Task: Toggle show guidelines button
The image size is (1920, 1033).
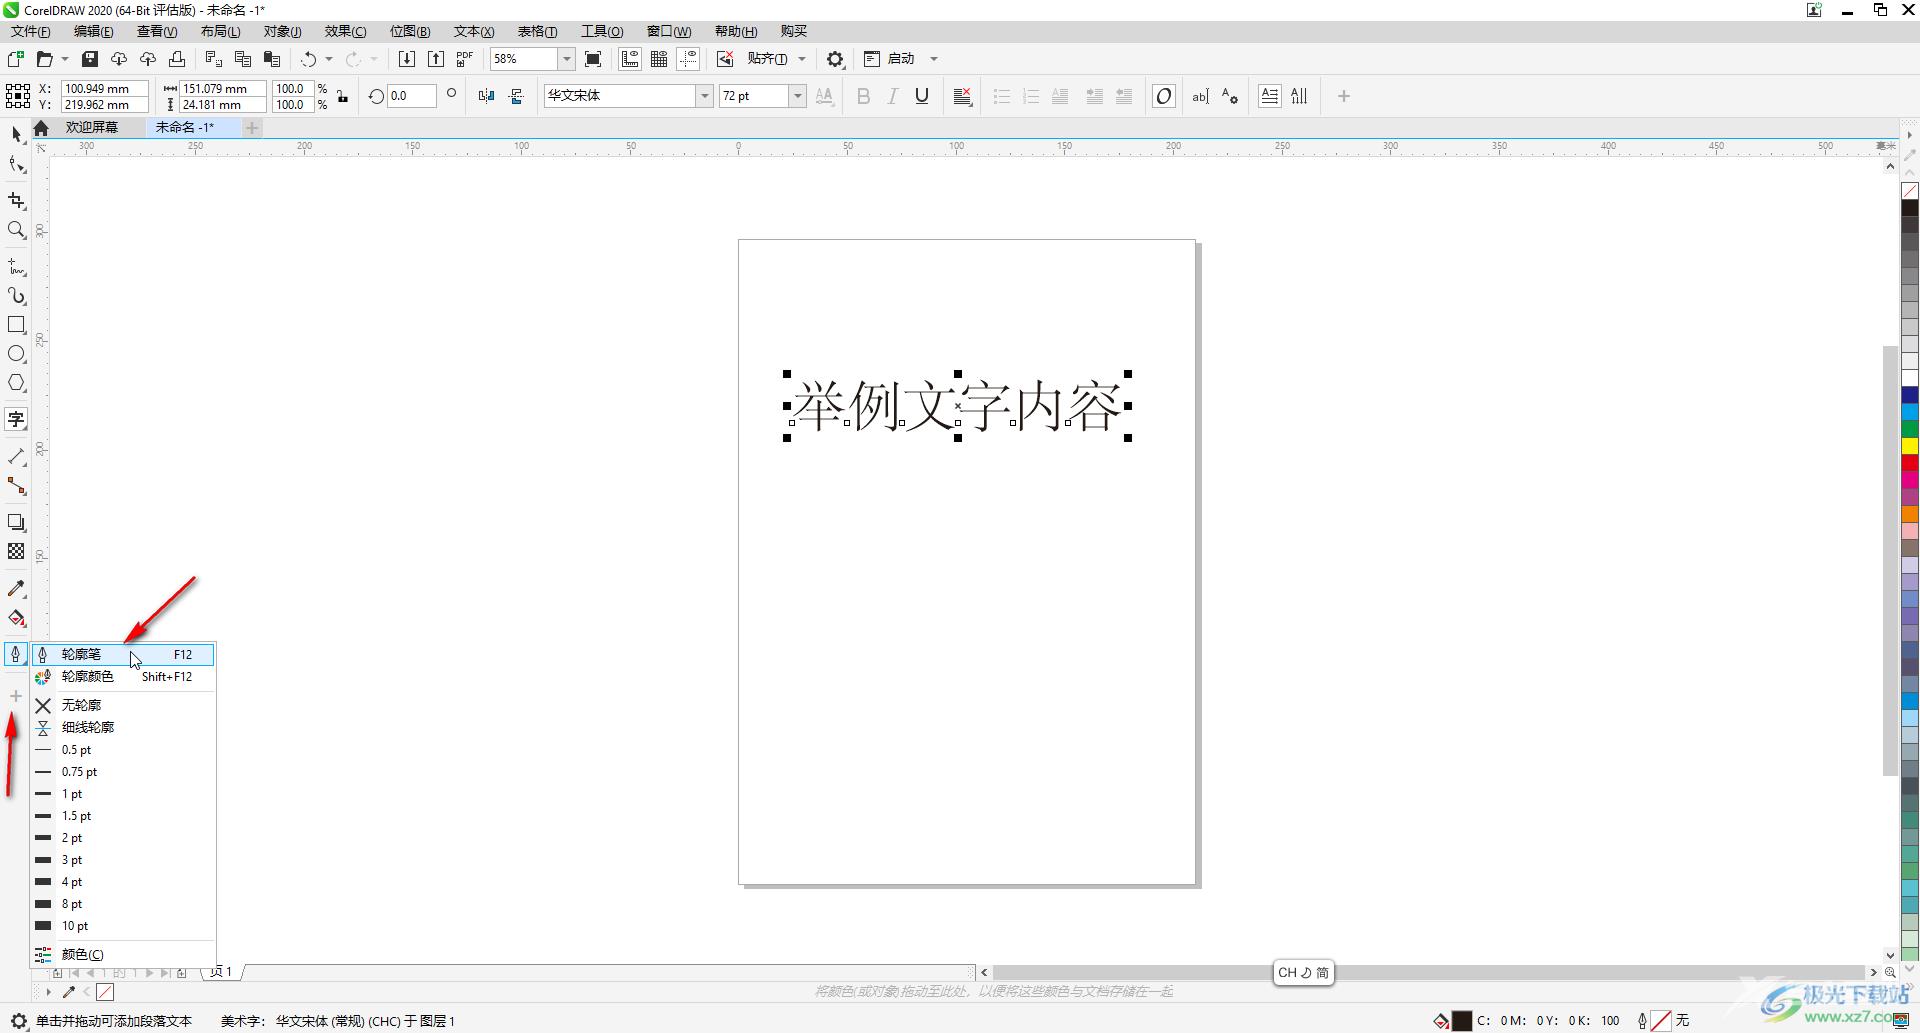Action: tap(688, 59)
